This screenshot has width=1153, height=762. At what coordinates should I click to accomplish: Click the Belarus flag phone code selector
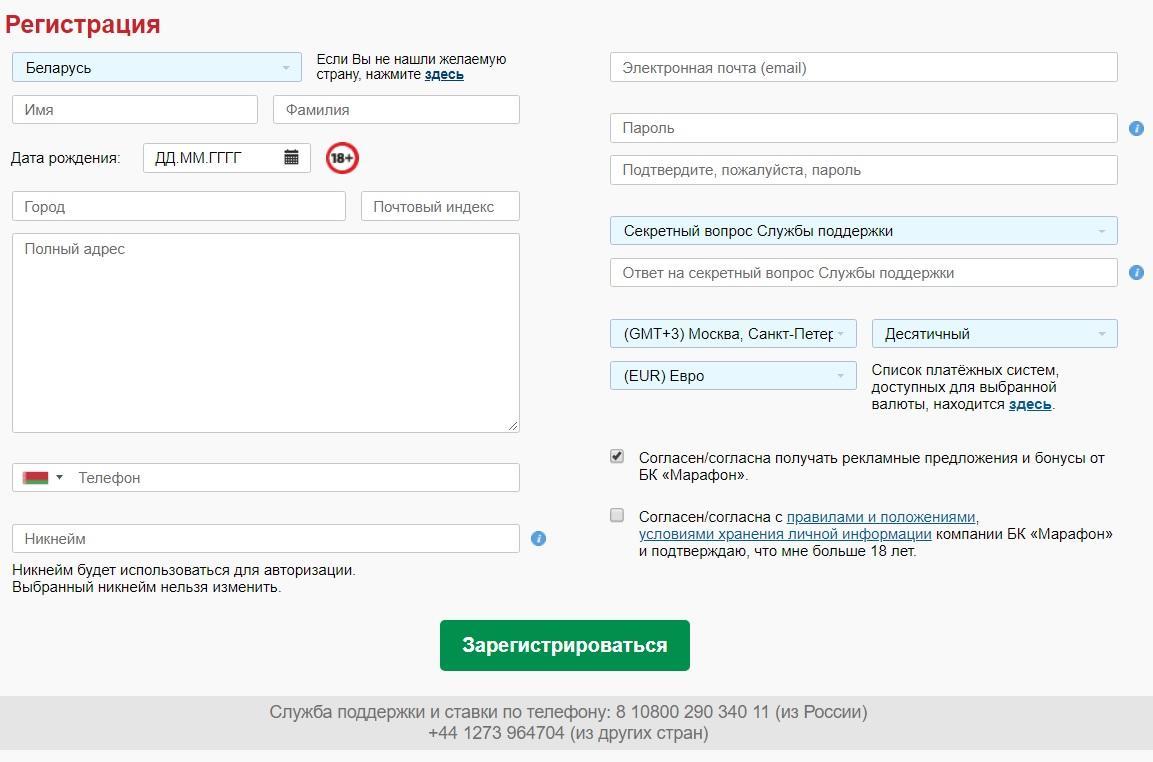click(x=42, y=478)
